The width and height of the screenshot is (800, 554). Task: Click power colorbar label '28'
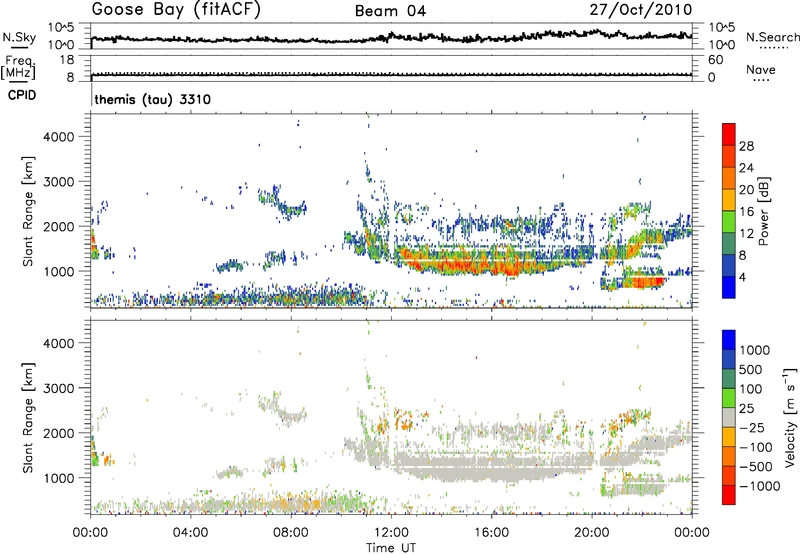[746, 146]
